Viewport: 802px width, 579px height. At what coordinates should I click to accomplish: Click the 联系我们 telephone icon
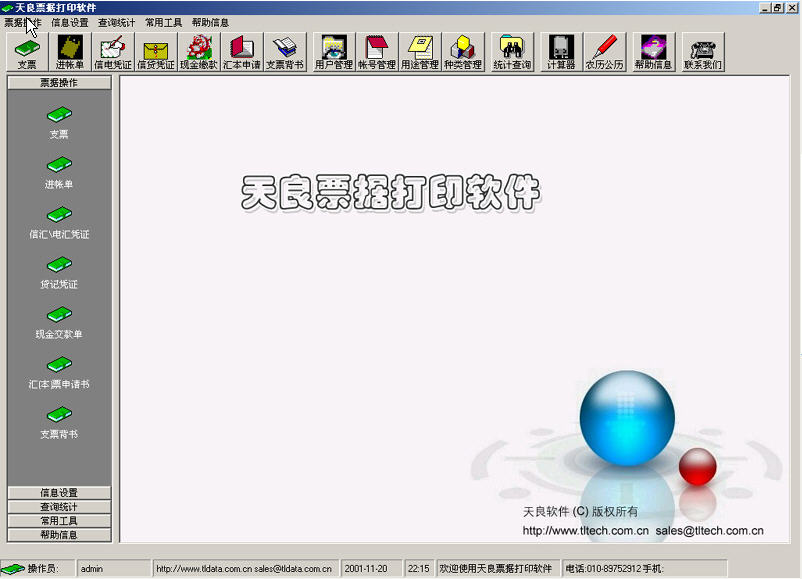coord(703,52)
